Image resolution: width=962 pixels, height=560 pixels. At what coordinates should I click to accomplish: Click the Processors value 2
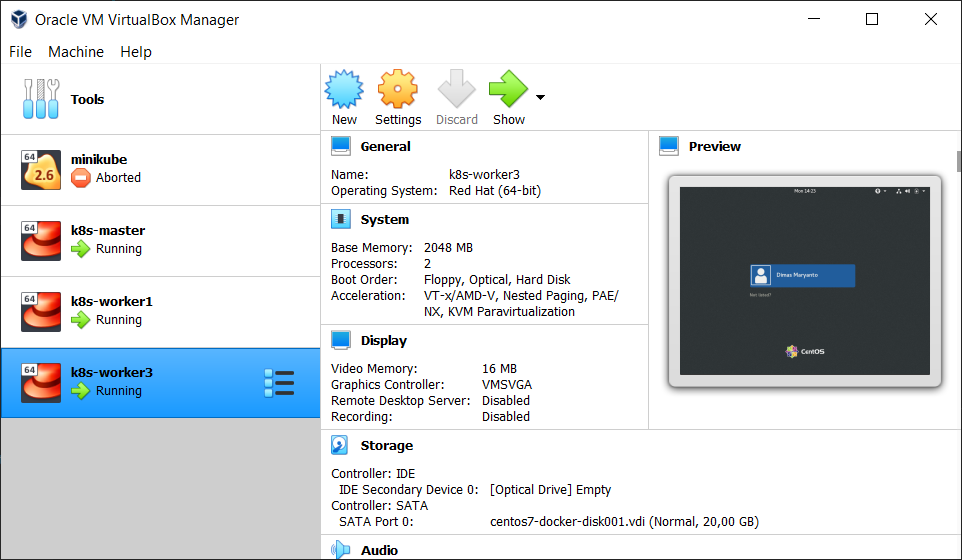click(x=427, y=264)
